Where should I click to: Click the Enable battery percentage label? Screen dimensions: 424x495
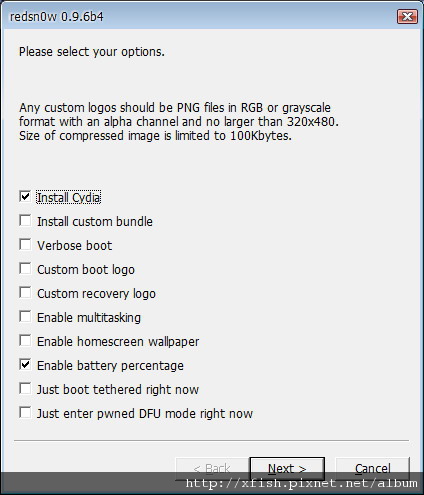pos(110,366)
